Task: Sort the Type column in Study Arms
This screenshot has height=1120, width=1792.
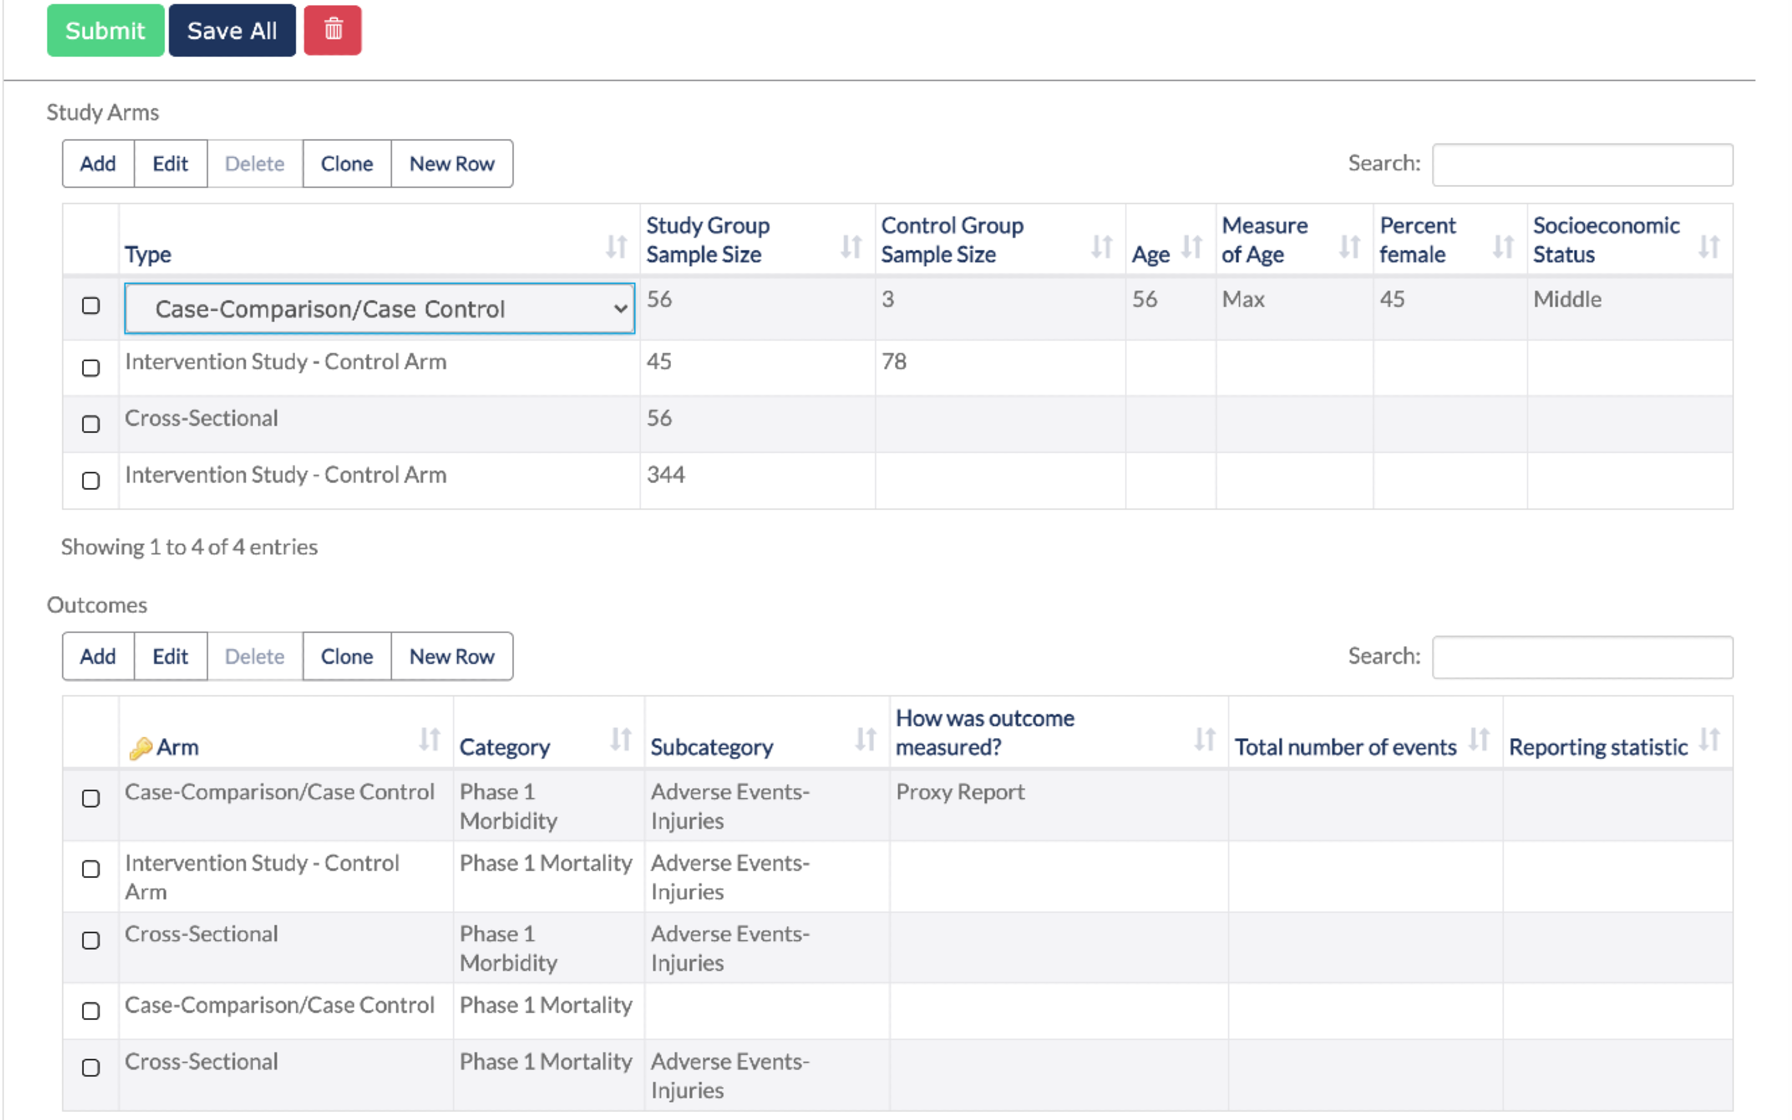Action: [x=616, y=248]
